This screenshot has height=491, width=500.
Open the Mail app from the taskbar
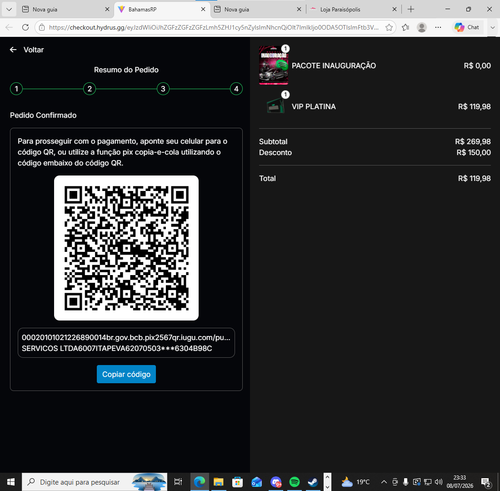pyautogui.click(x=256, y=482)
